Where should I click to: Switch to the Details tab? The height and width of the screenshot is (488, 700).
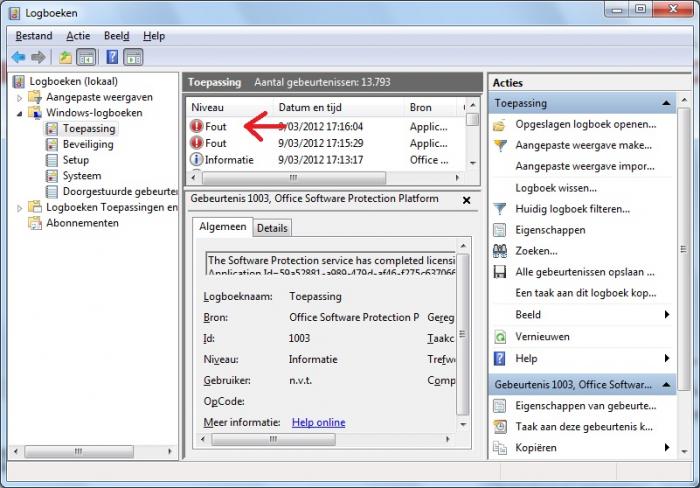tap(272, 228)
